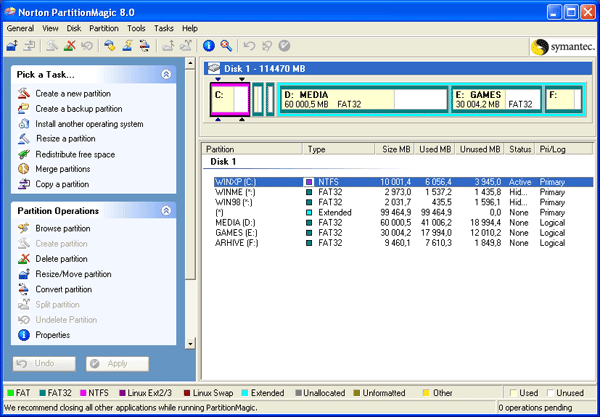Screen dimensions: 600x417
Task: Open Properties in Partition Operations
Action: coord(44,335)
